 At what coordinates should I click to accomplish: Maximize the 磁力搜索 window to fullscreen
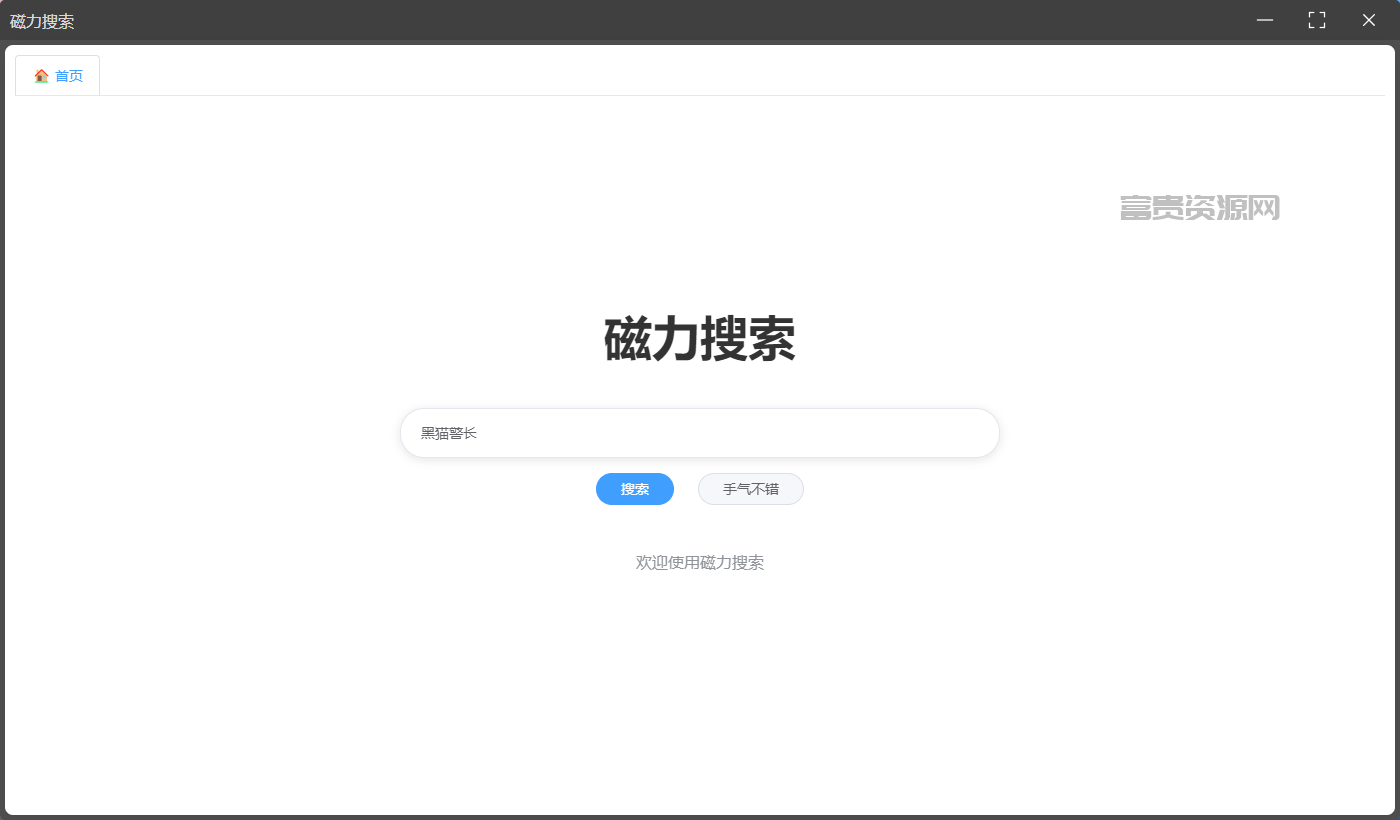click(x=1317, y=20)
